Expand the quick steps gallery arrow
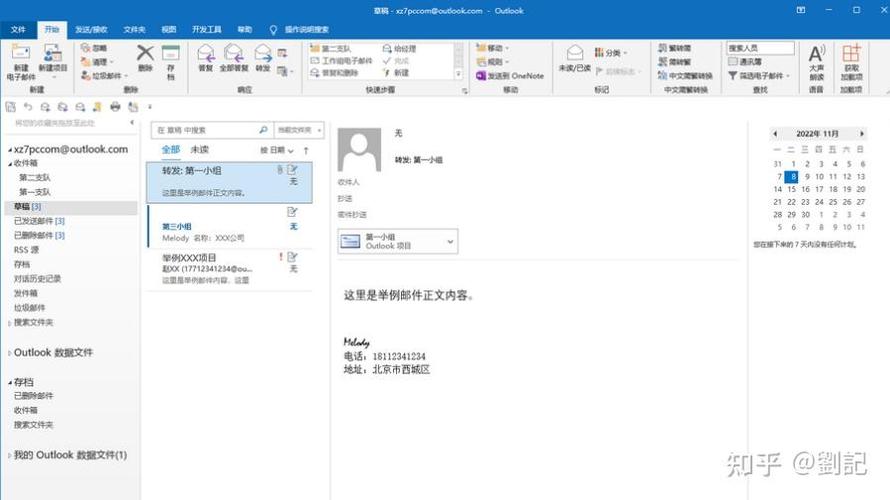This screenshot has width=890, height=500. 459,74
